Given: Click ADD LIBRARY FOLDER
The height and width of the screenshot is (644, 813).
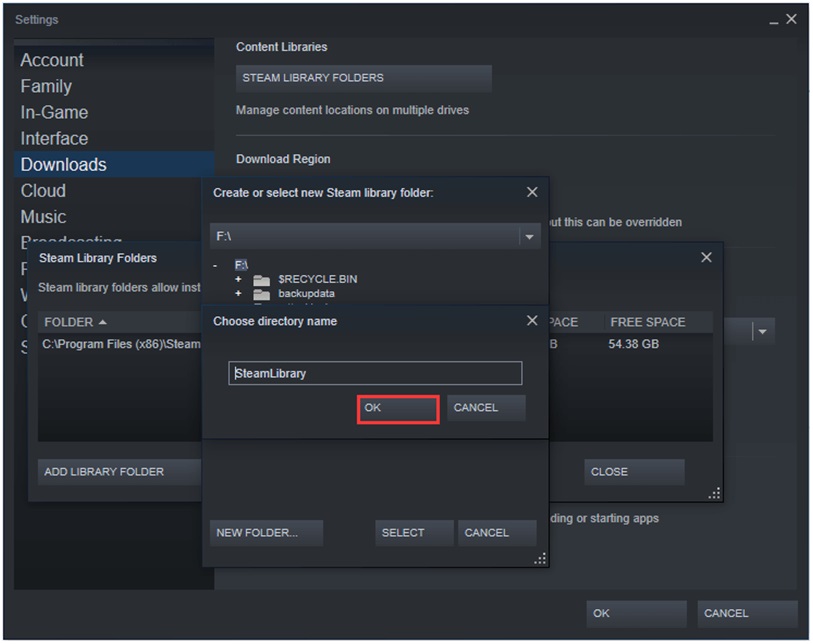Looking at the screenshot, I should pyautogui.click(x=118, y=471).
